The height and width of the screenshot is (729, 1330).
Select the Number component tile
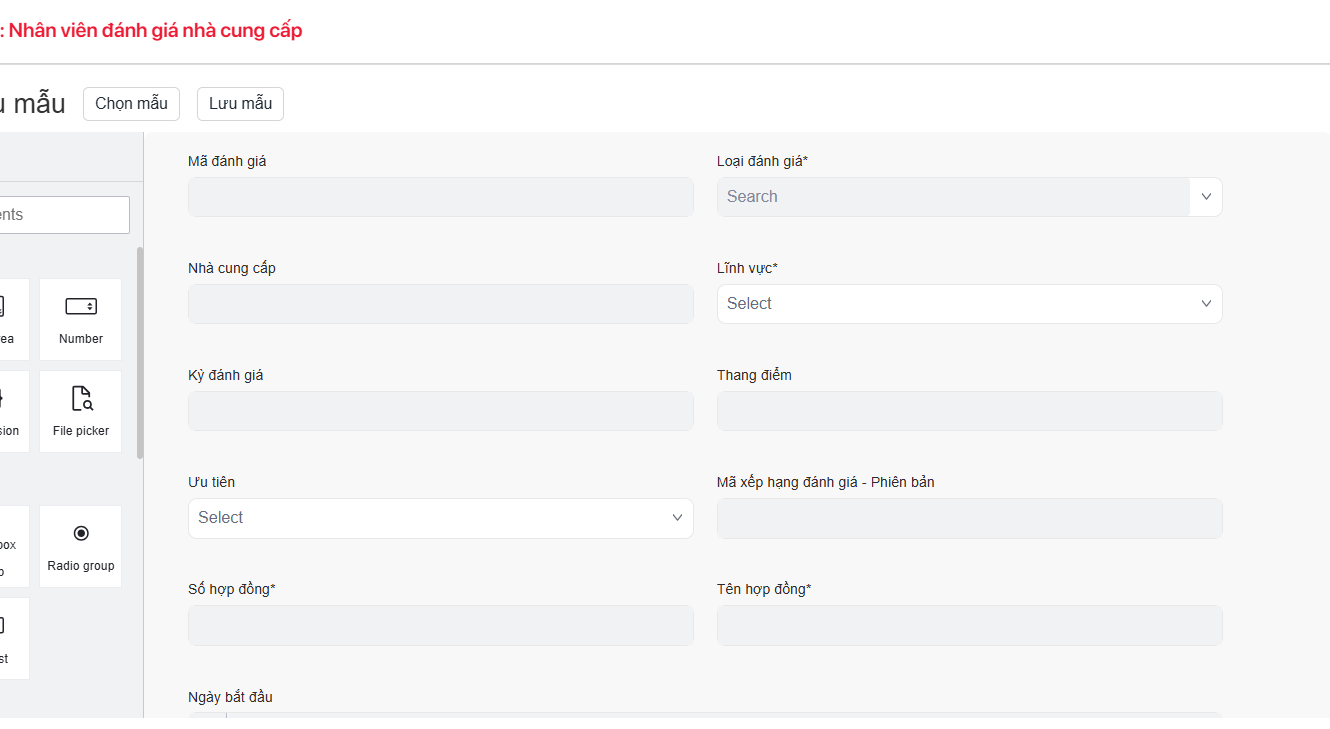click(x=80, y=319)
